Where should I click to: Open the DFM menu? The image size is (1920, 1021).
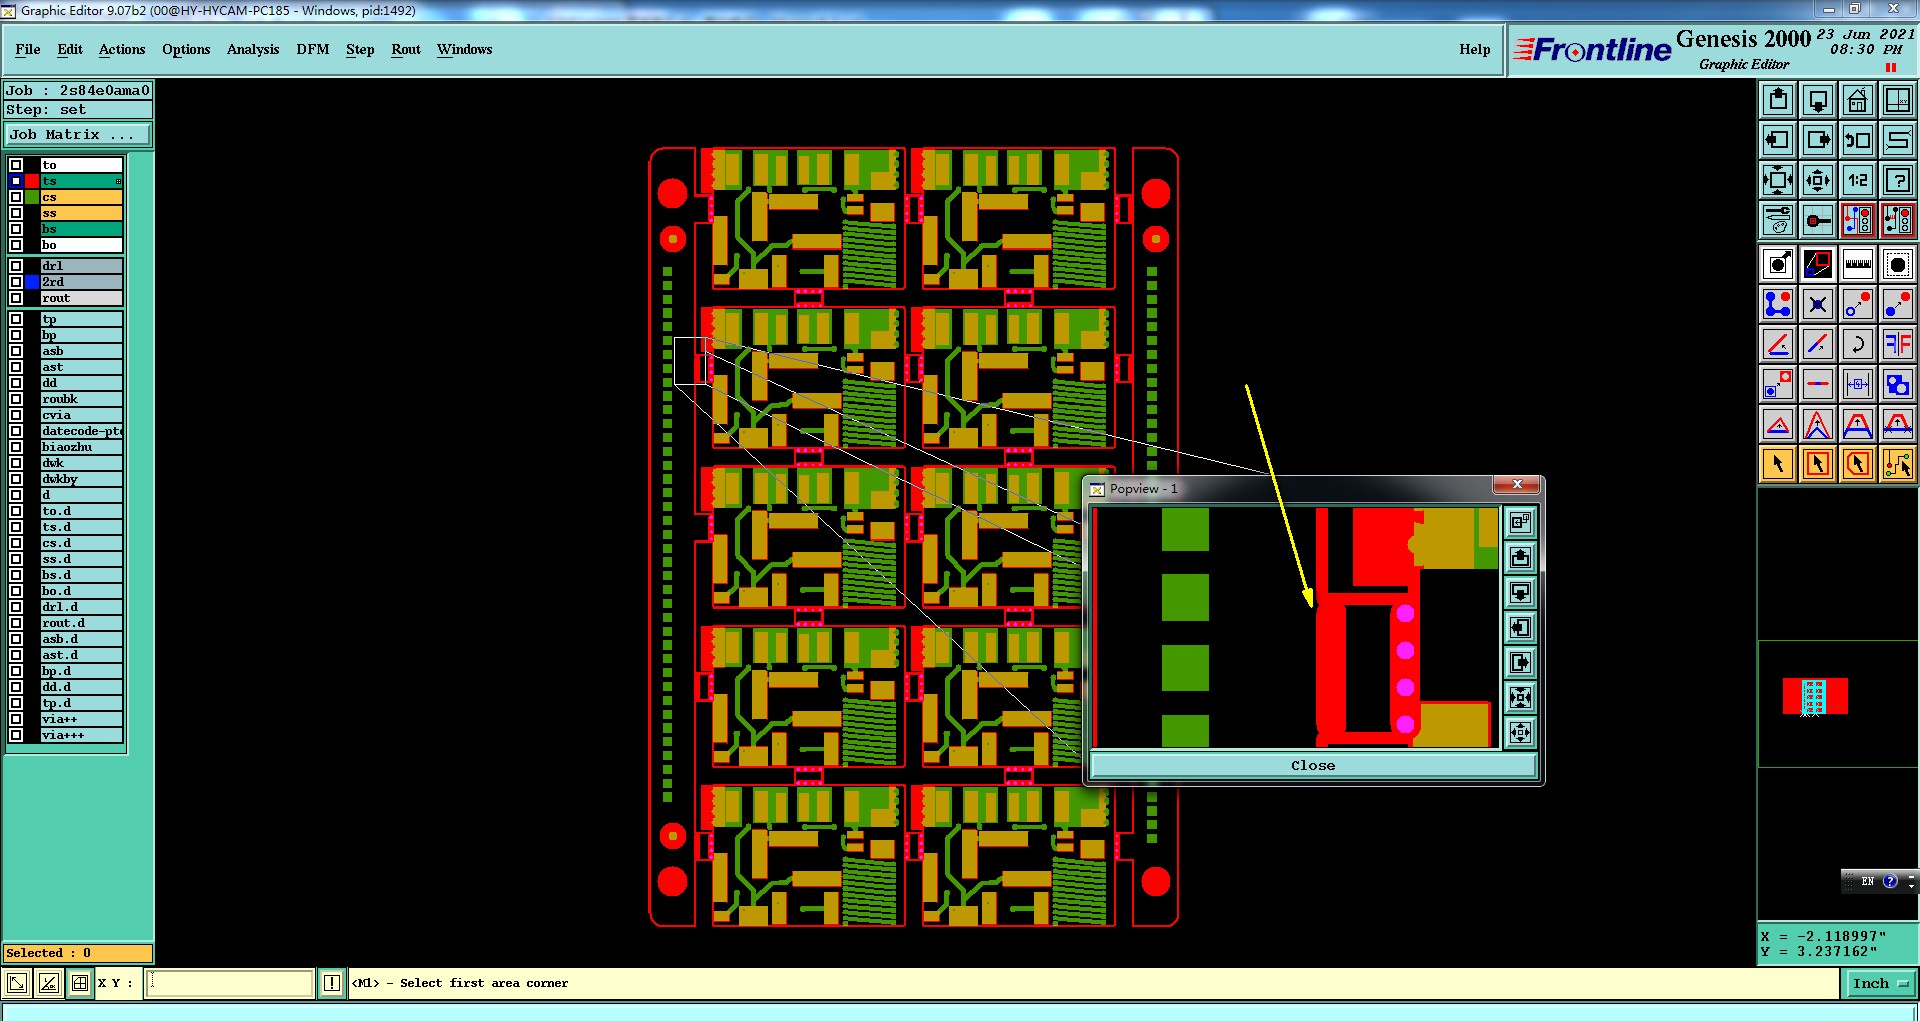coord(313,49)
